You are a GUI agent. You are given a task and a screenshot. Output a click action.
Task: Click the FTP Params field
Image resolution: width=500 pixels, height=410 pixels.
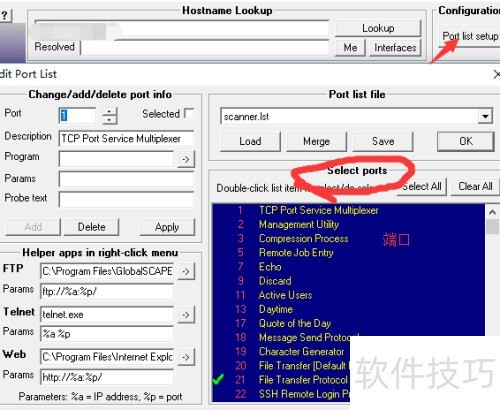click(107, 291)
